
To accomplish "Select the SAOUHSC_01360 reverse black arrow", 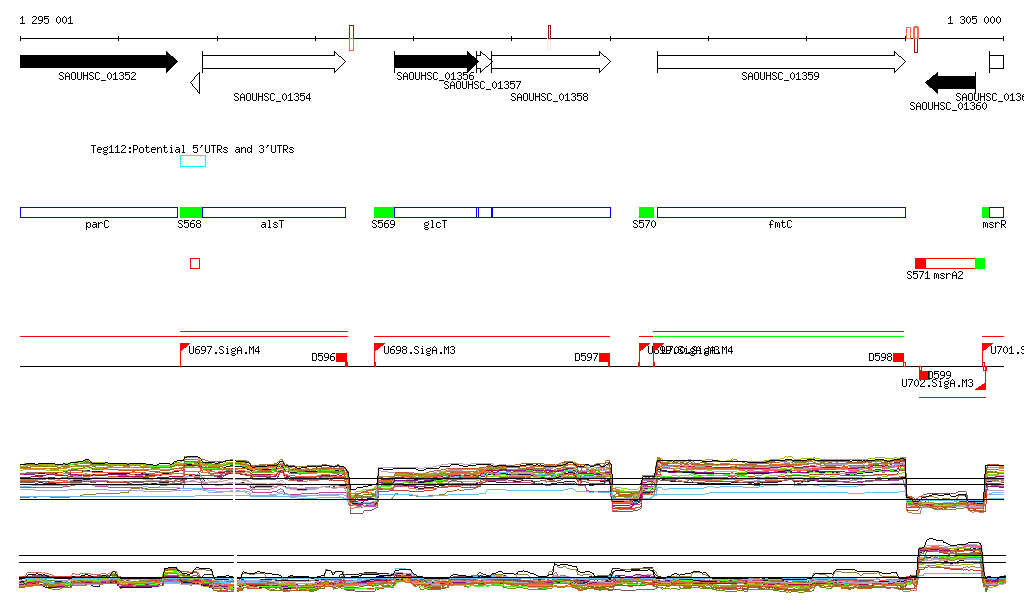I will (x=950, y=83).
